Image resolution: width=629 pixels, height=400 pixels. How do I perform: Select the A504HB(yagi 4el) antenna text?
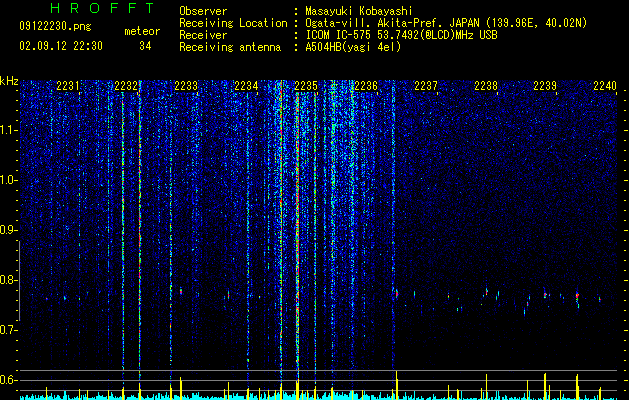pos(353,47)
